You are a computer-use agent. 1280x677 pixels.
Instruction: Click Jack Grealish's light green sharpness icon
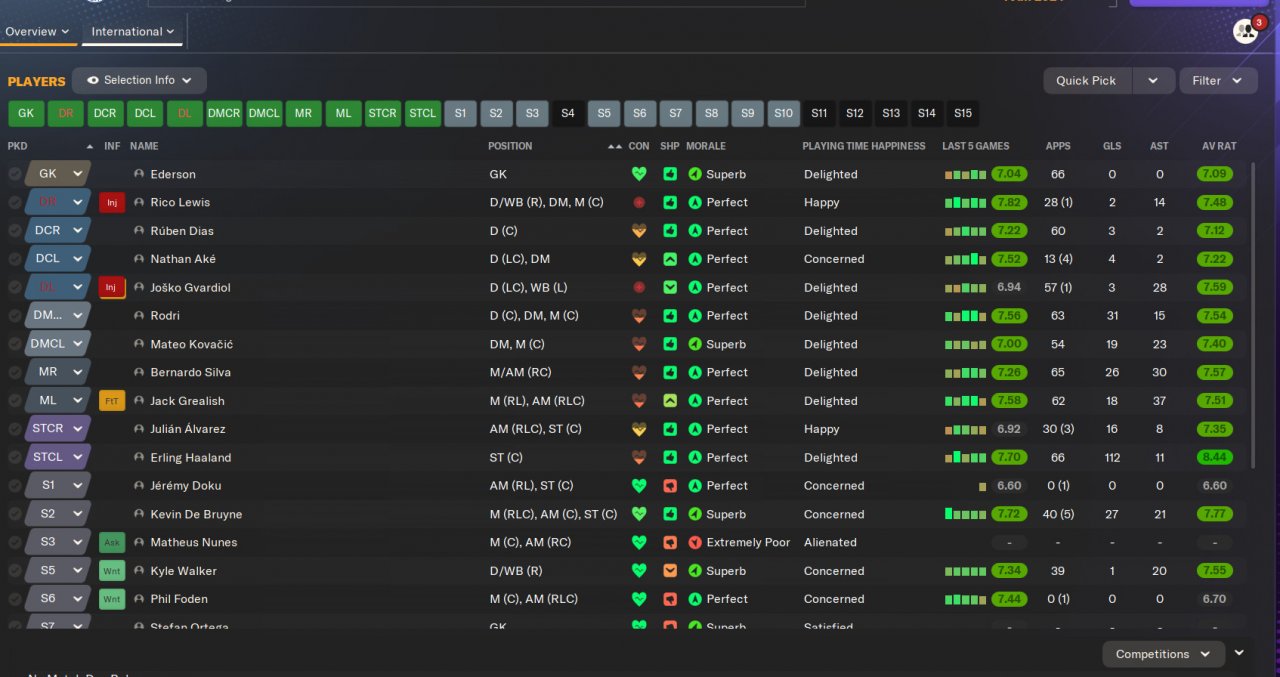pos(670,401)
